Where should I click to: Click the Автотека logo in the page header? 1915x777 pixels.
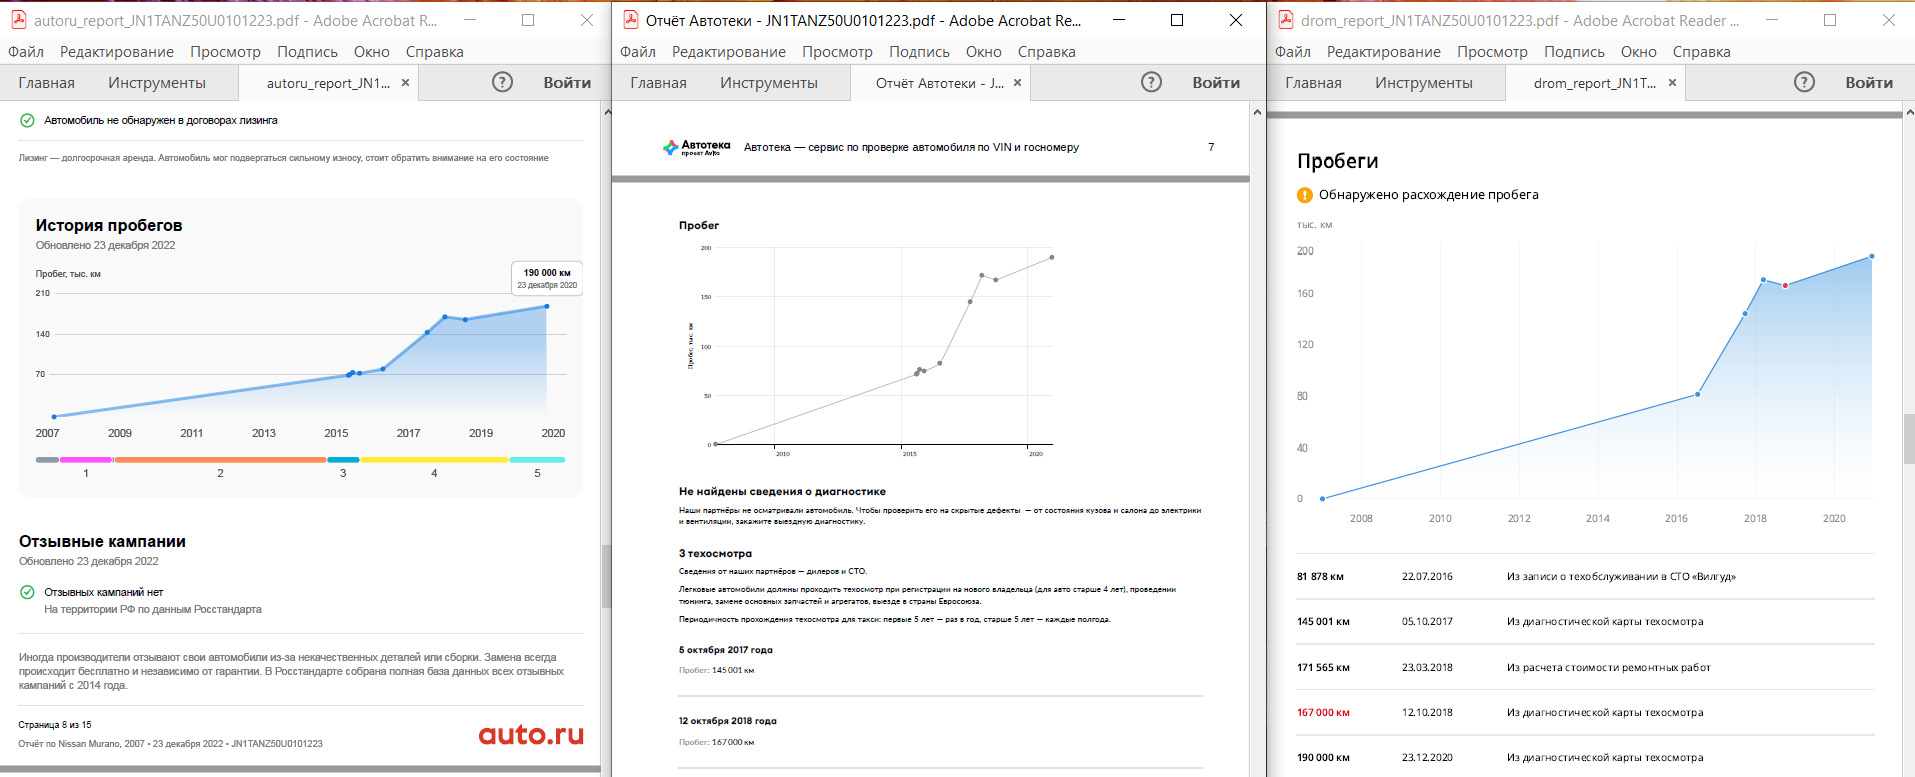click(697, 148)
